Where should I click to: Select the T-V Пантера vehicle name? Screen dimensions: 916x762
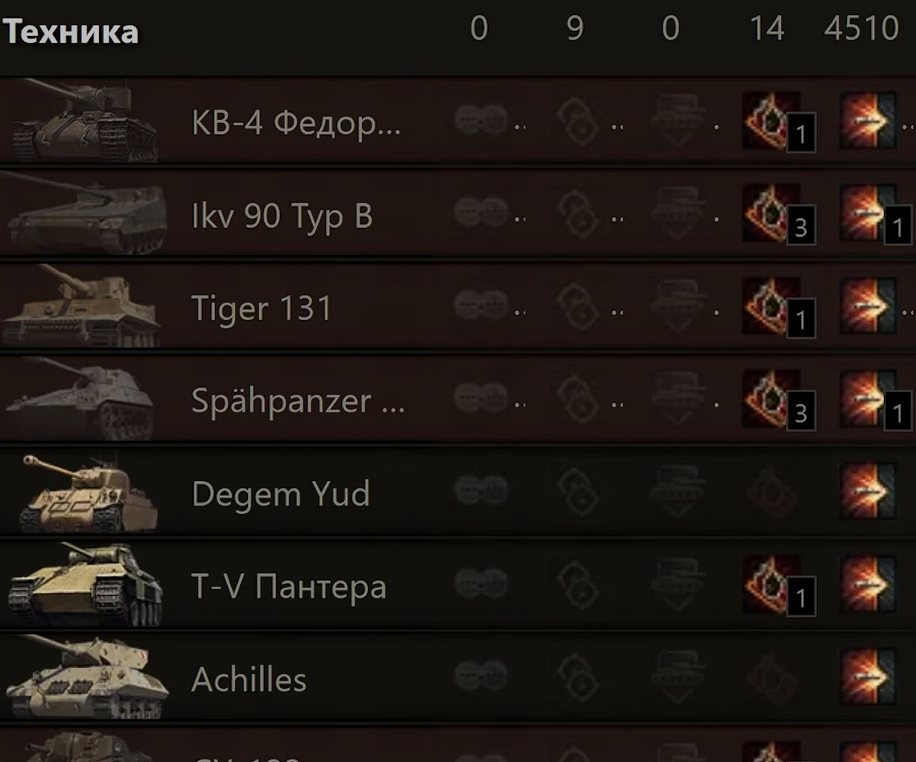tap(289, 586)
